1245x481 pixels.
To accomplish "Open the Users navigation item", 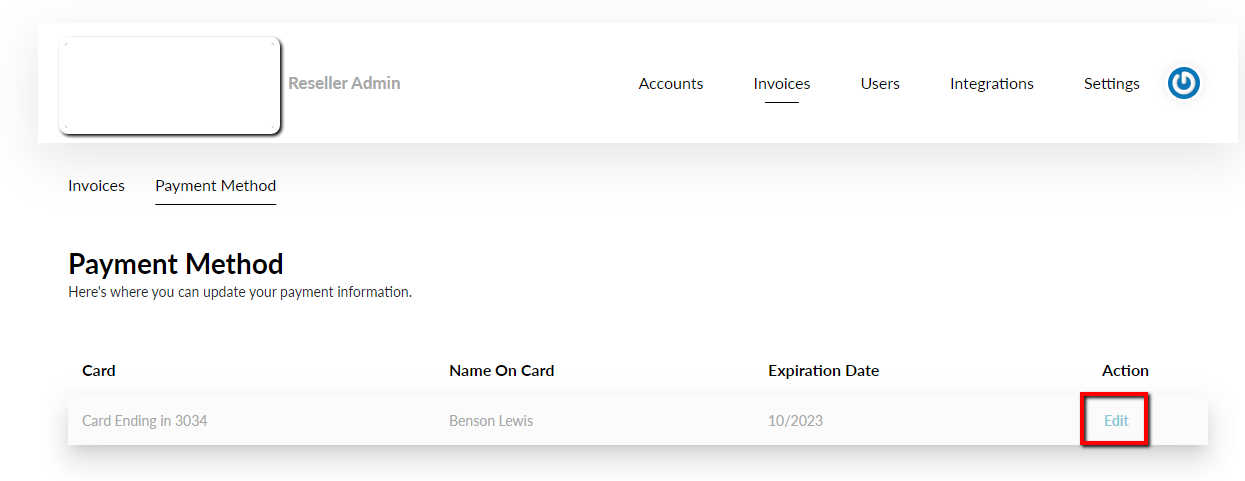I will pos(880,84).
